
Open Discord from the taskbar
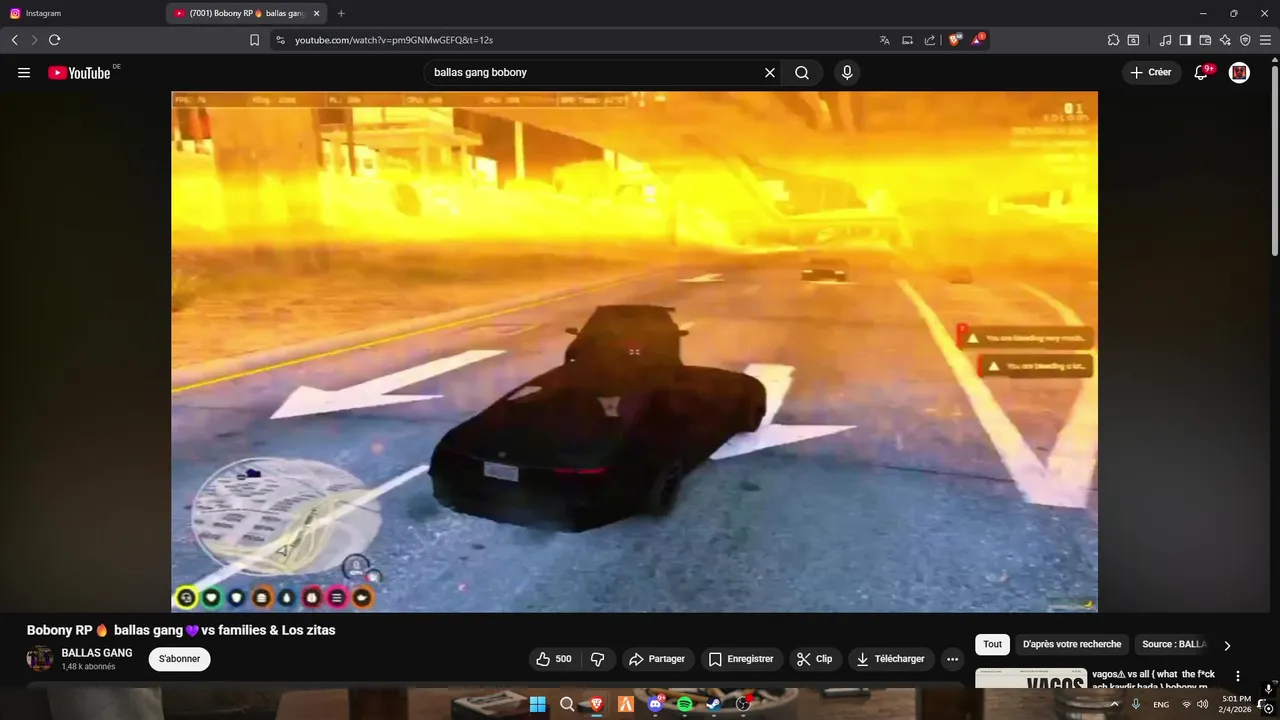pos(656,704)
